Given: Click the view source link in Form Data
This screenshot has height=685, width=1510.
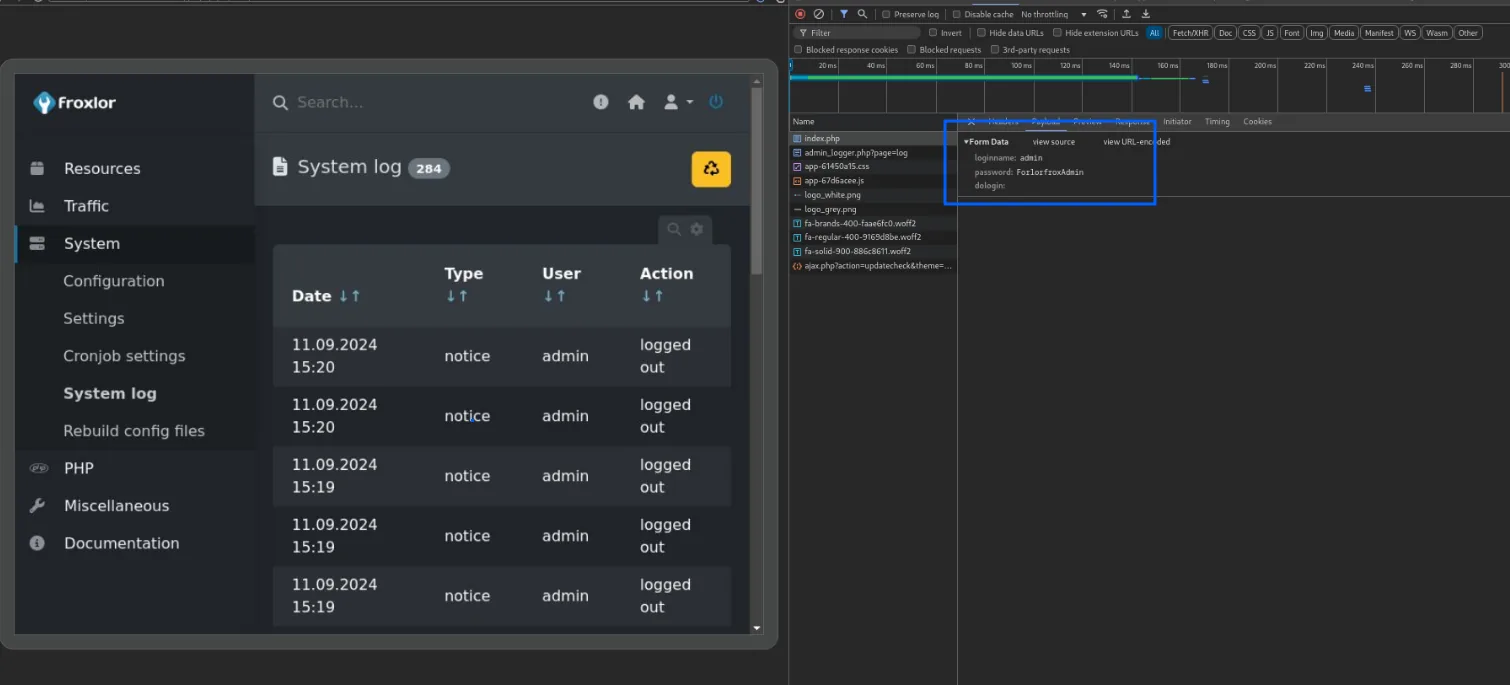Looking at the screenshot, I should pyautogui.click(x=1054, y=142).
